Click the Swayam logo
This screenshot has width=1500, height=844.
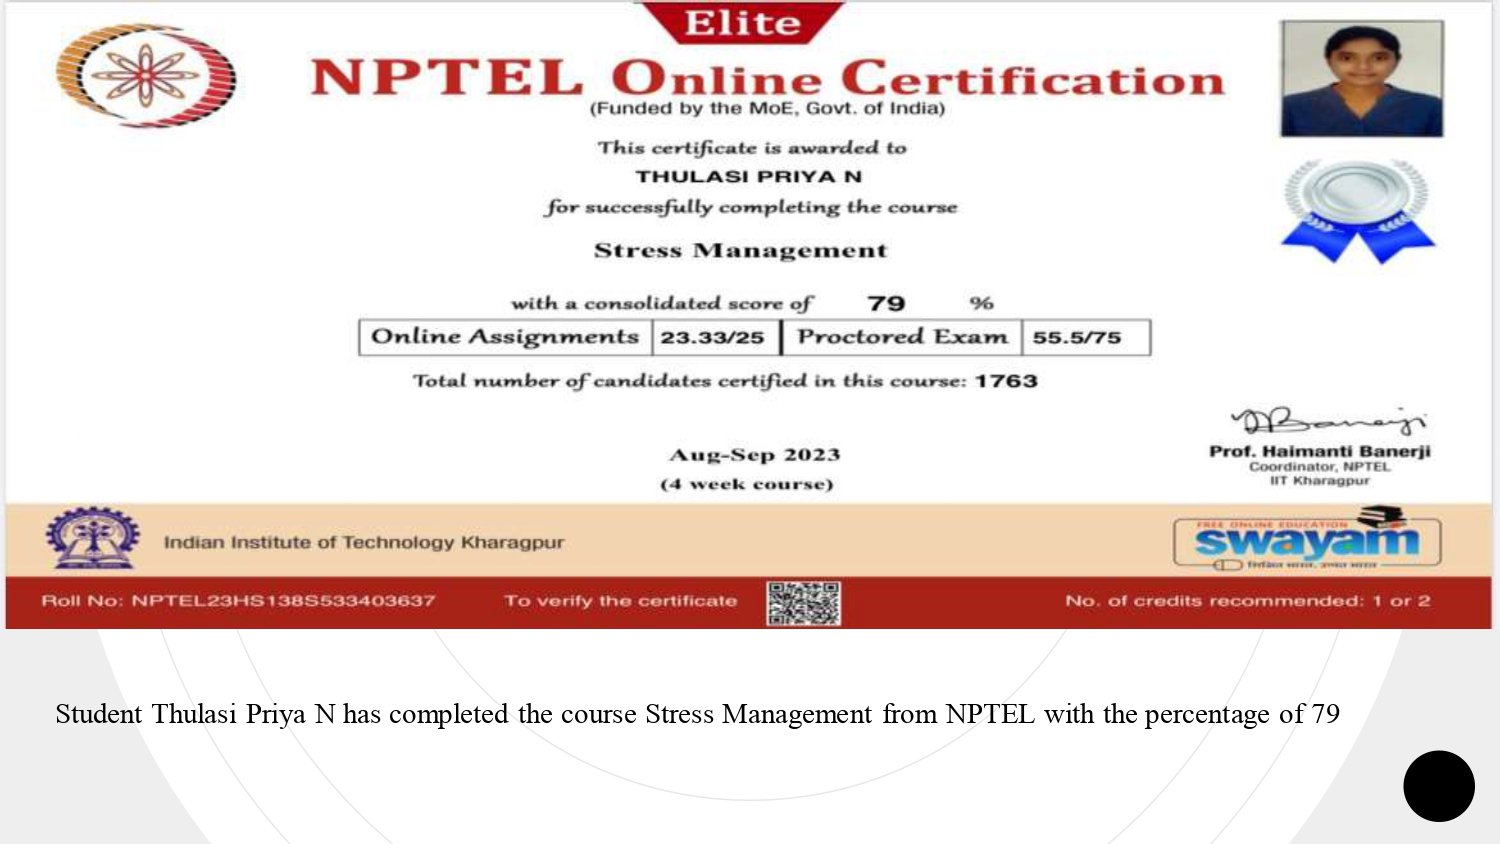coord(1307,540)
